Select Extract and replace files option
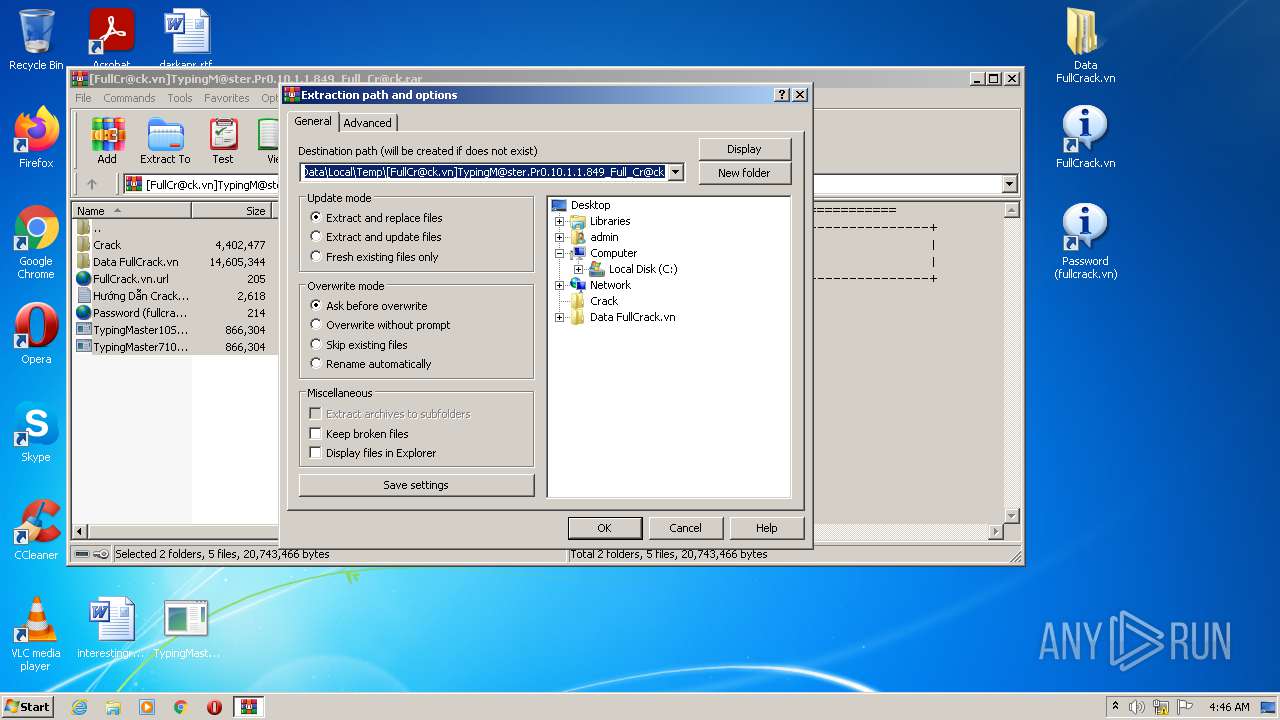The image size is (1280, 720). 376,218
